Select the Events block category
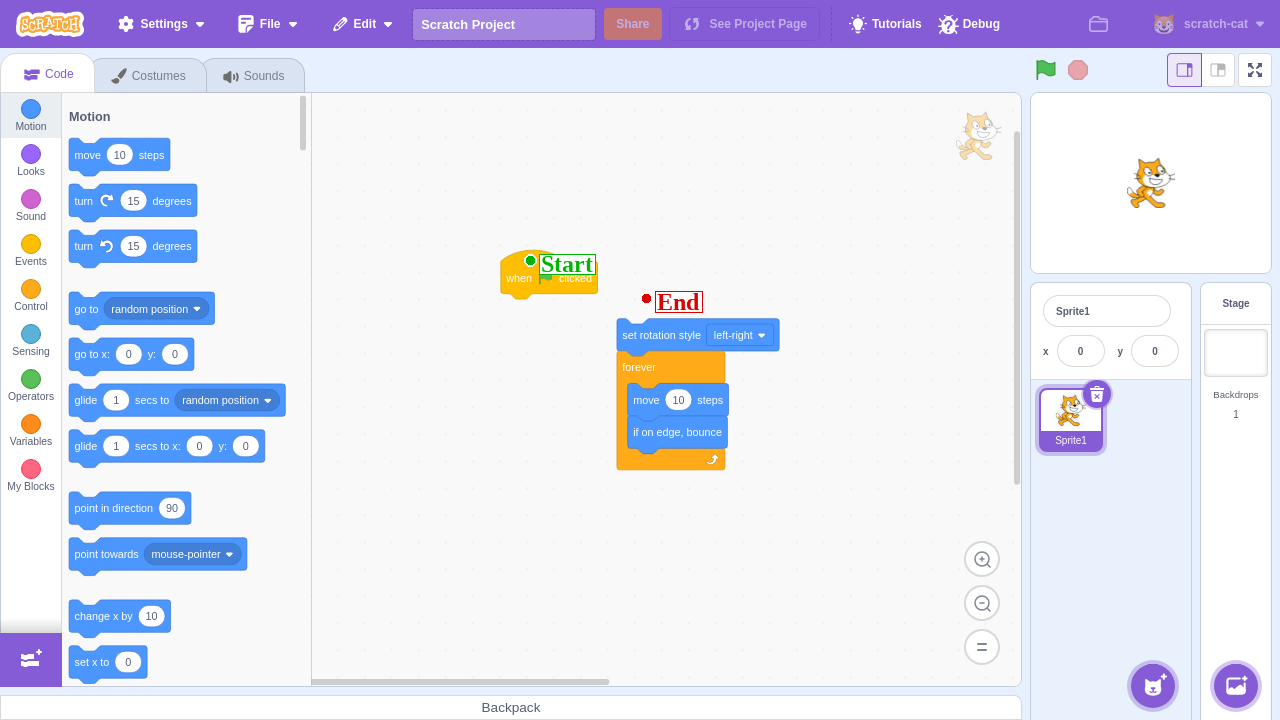1280x720 pixels. pos(31,251)
